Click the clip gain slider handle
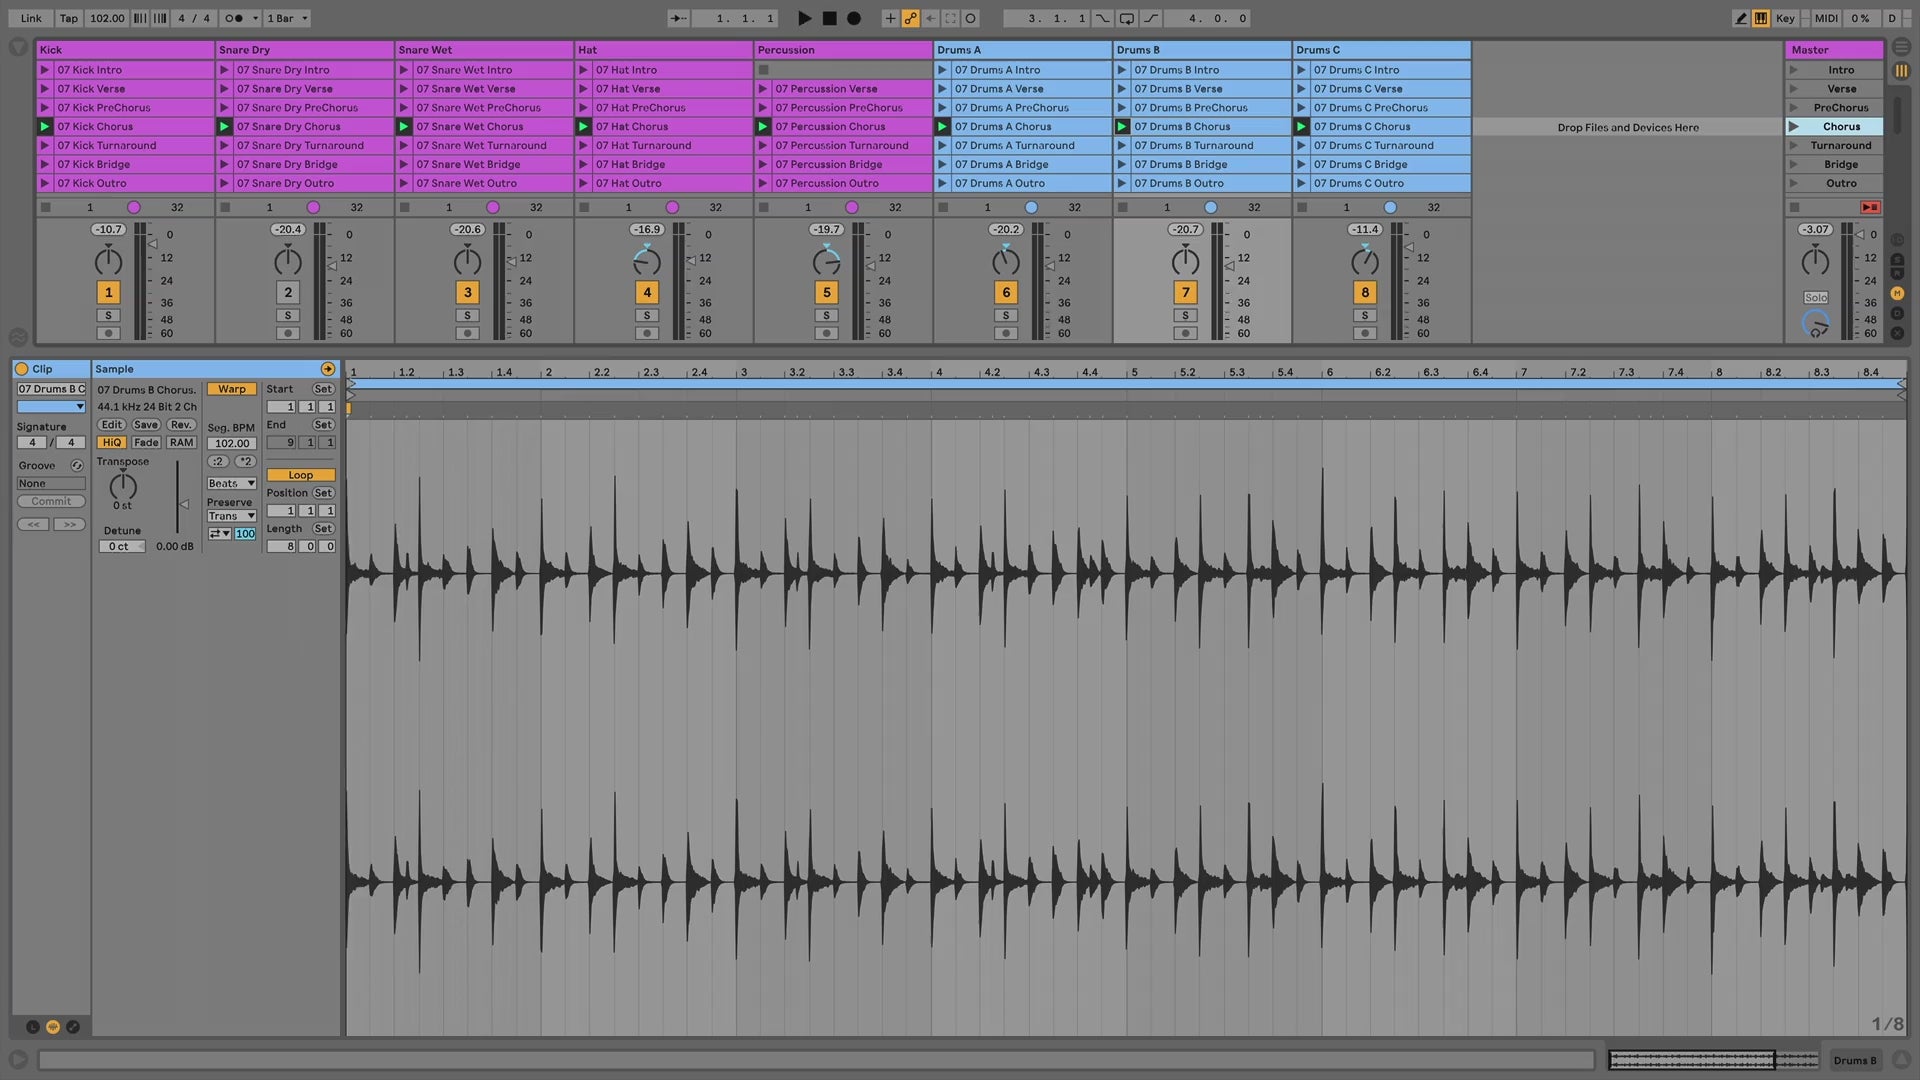This screenshot has height=1080, width=1920. coord(183,504)
